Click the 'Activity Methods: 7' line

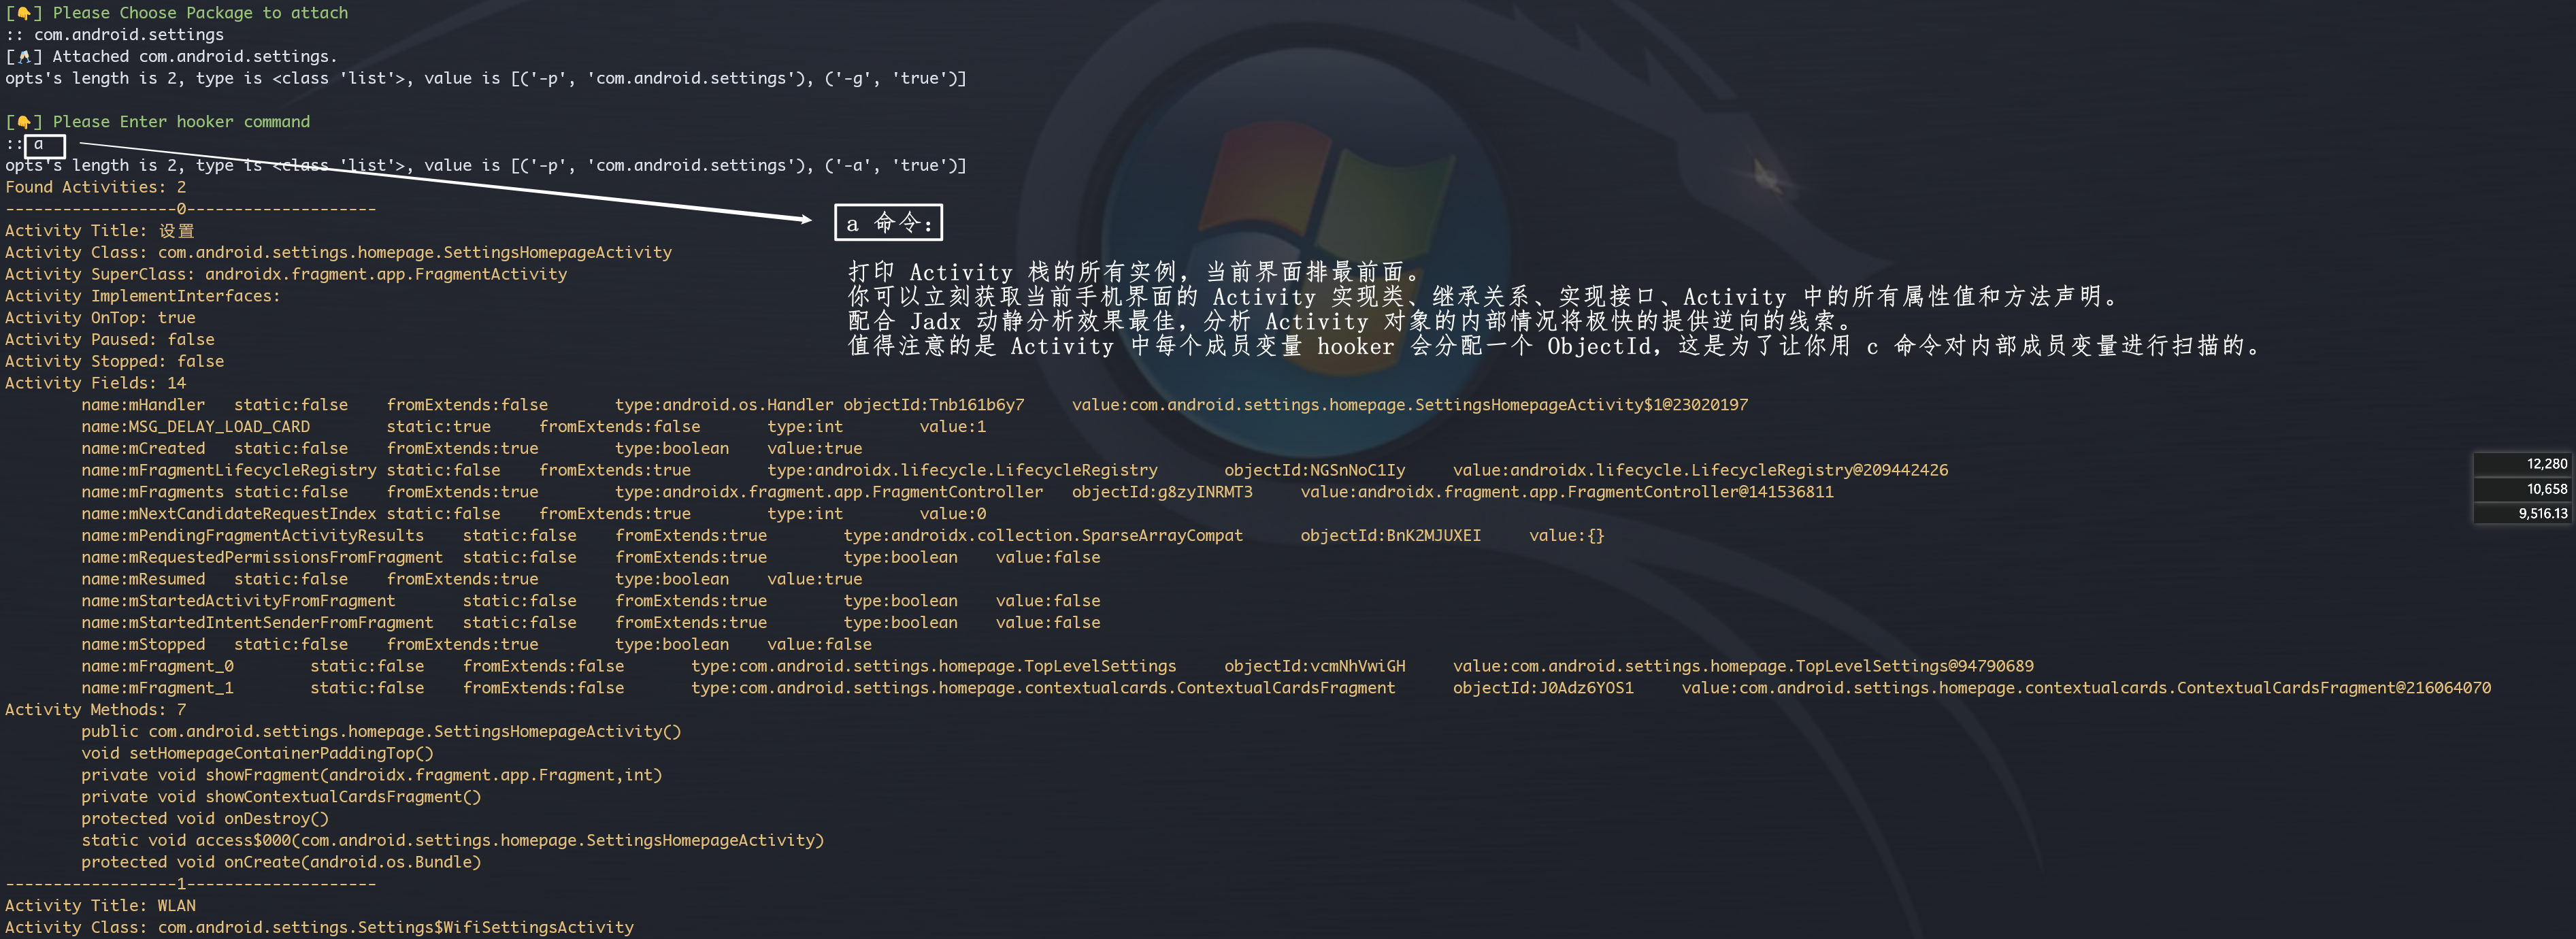96,710
